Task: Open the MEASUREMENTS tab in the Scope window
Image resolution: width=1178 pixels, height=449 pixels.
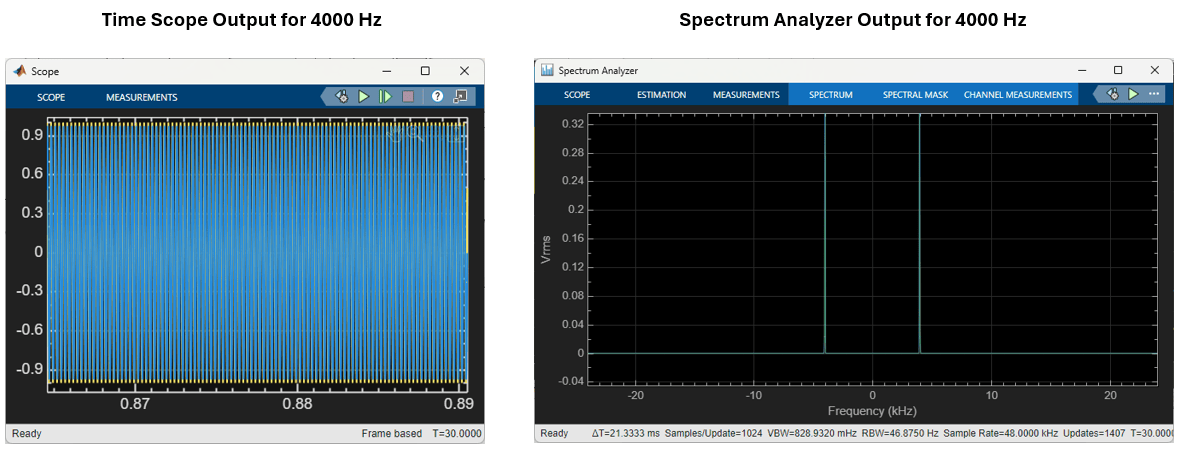Action: coord(141,98)
